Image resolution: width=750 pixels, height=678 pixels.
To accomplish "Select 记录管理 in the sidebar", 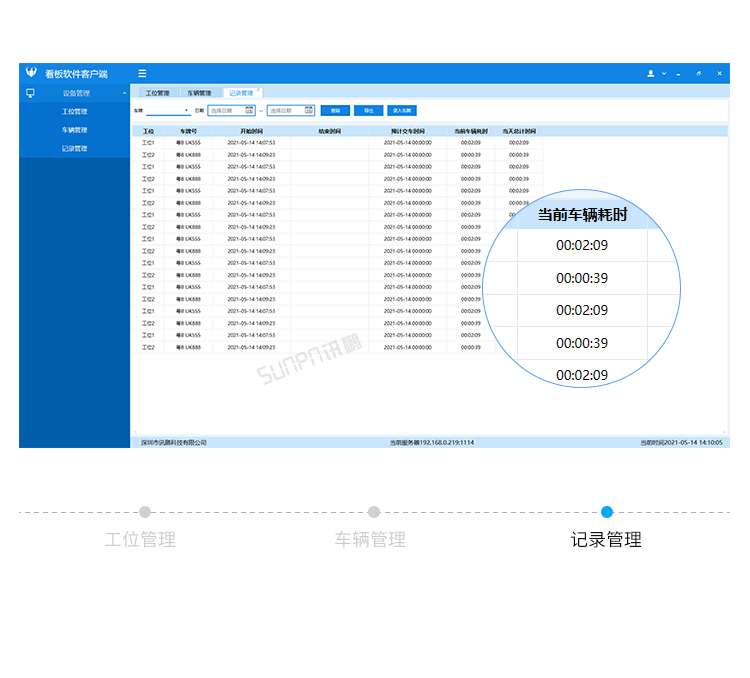I will tap(75, 148).
